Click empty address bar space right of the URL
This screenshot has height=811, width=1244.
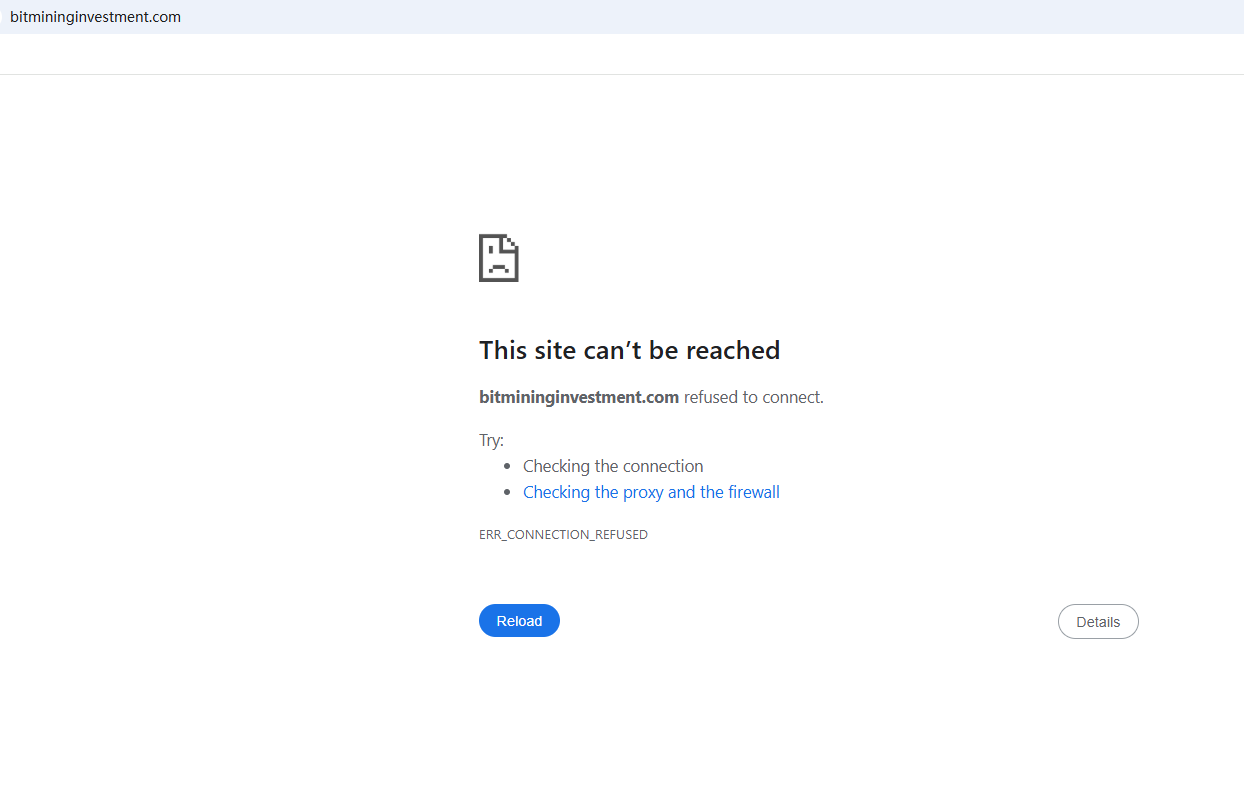(700, 17)
